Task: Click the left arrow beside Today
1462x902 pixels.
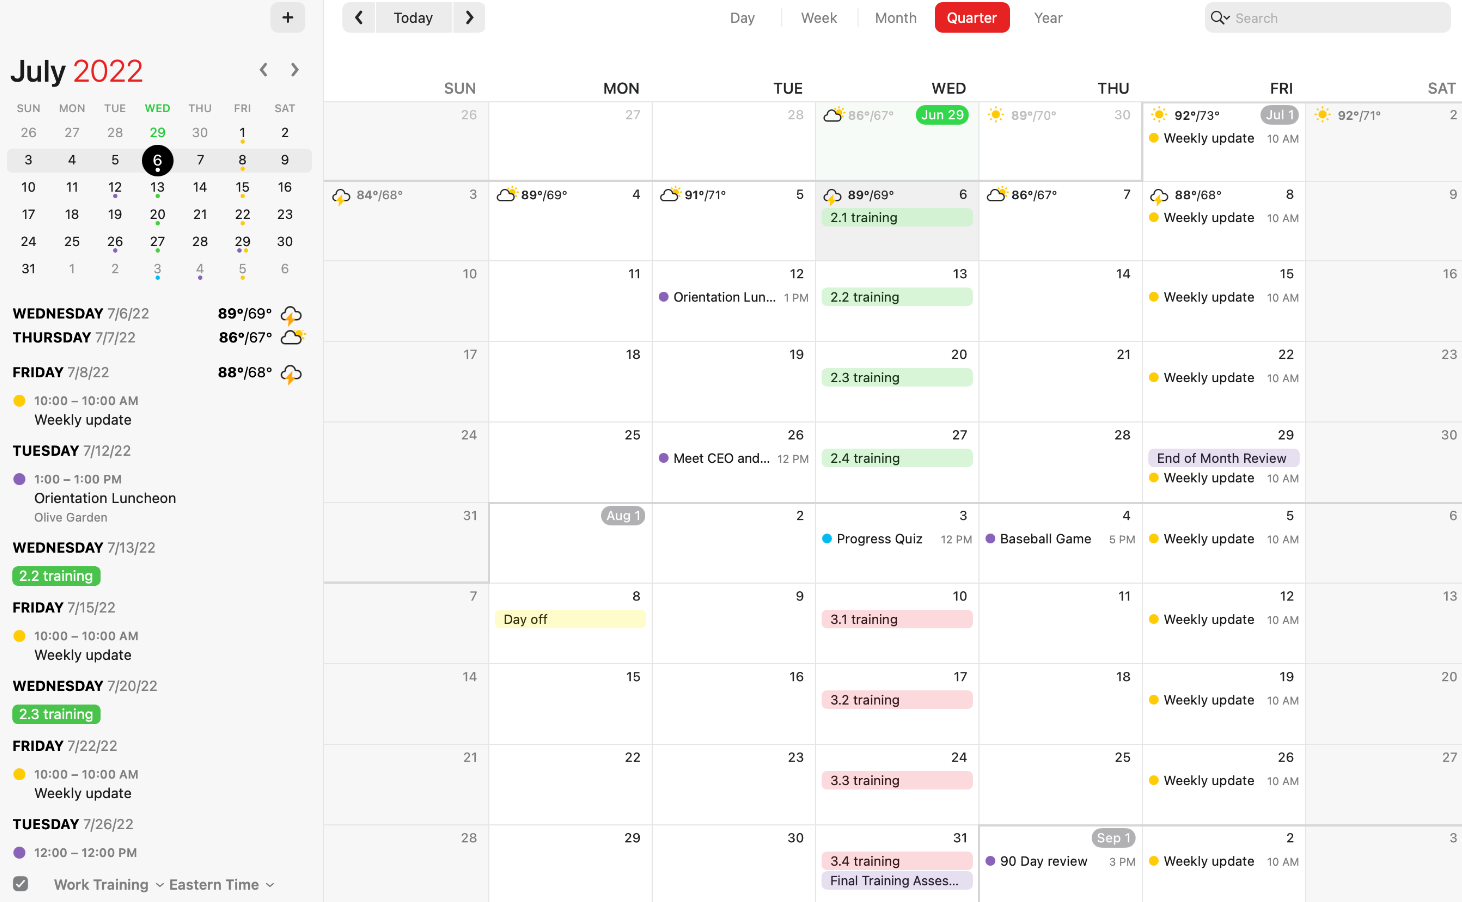Action: coord(358,17)
